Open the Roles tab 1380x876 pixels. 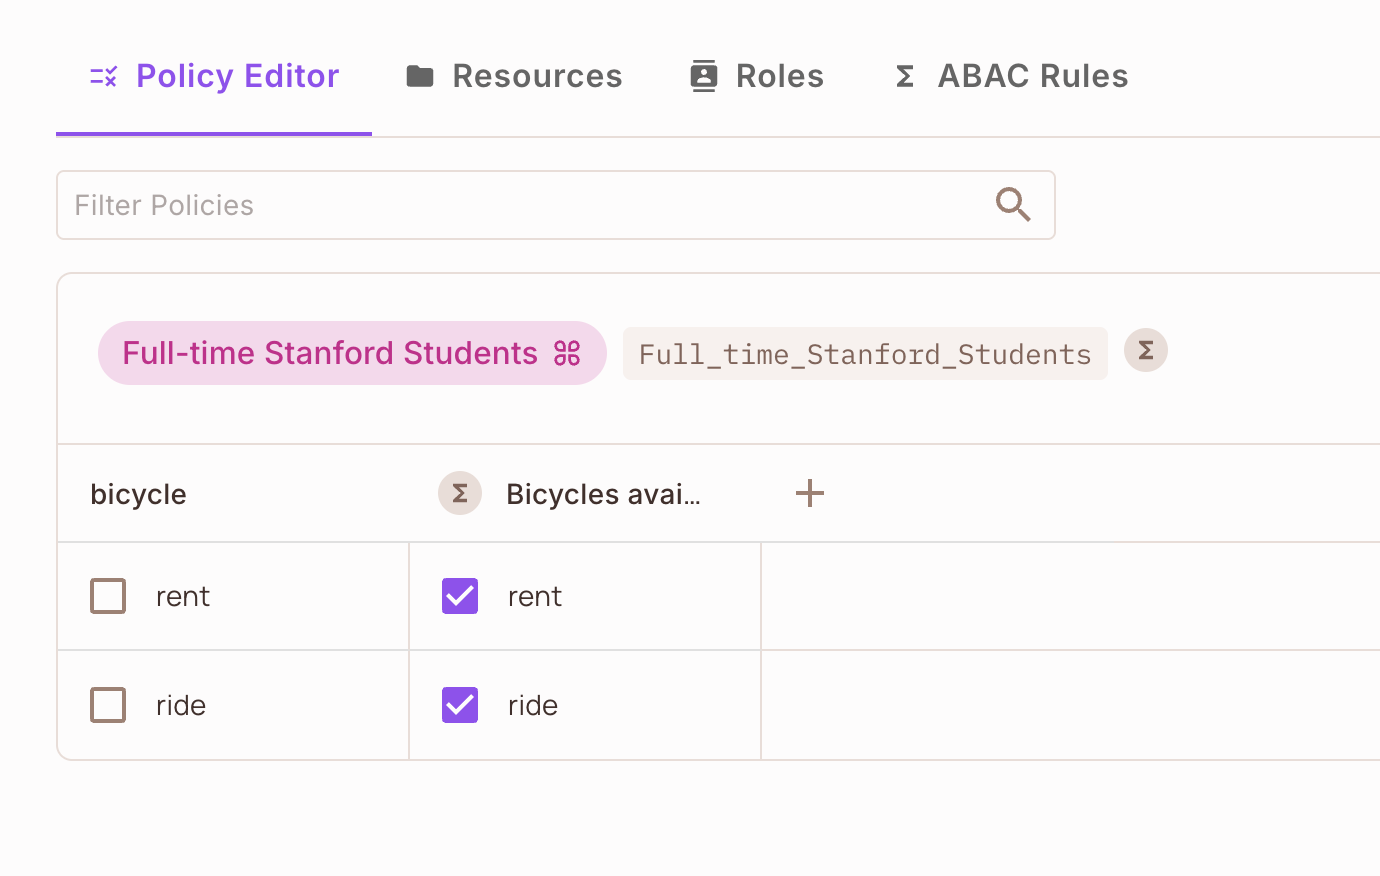pos(779,75)
